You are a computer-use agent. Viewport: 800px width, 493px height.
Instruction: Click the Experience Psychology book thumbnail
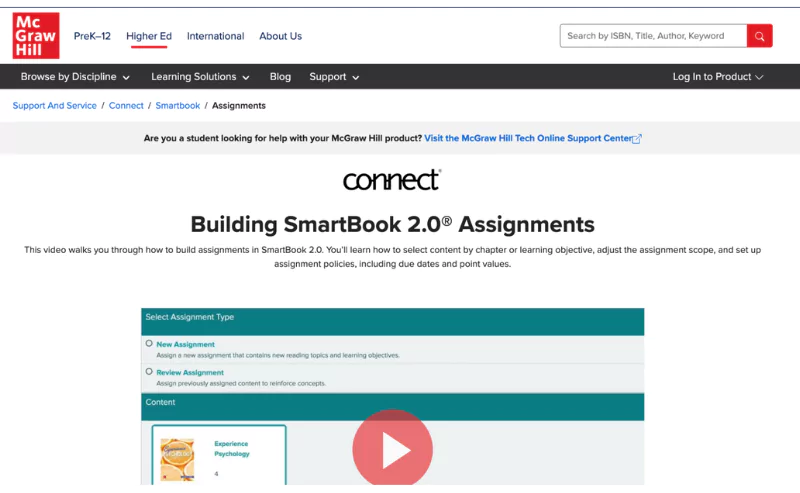[x=177, y=459]
